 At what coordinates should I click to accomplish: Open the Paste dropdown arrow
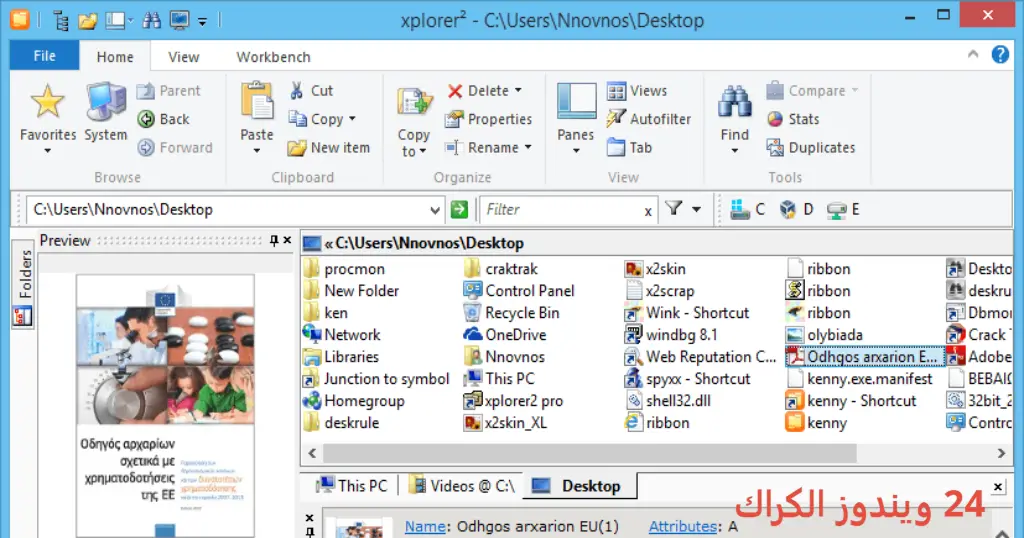pyautogui.click(x=257, y=151)
